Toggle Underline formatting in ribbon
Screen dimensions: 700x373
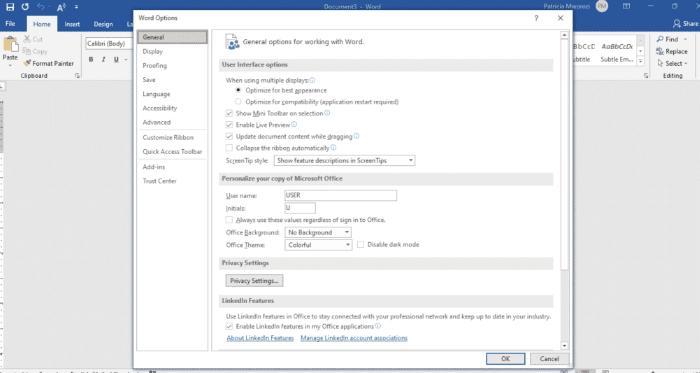pyautogui.click(x=116, y=59)
